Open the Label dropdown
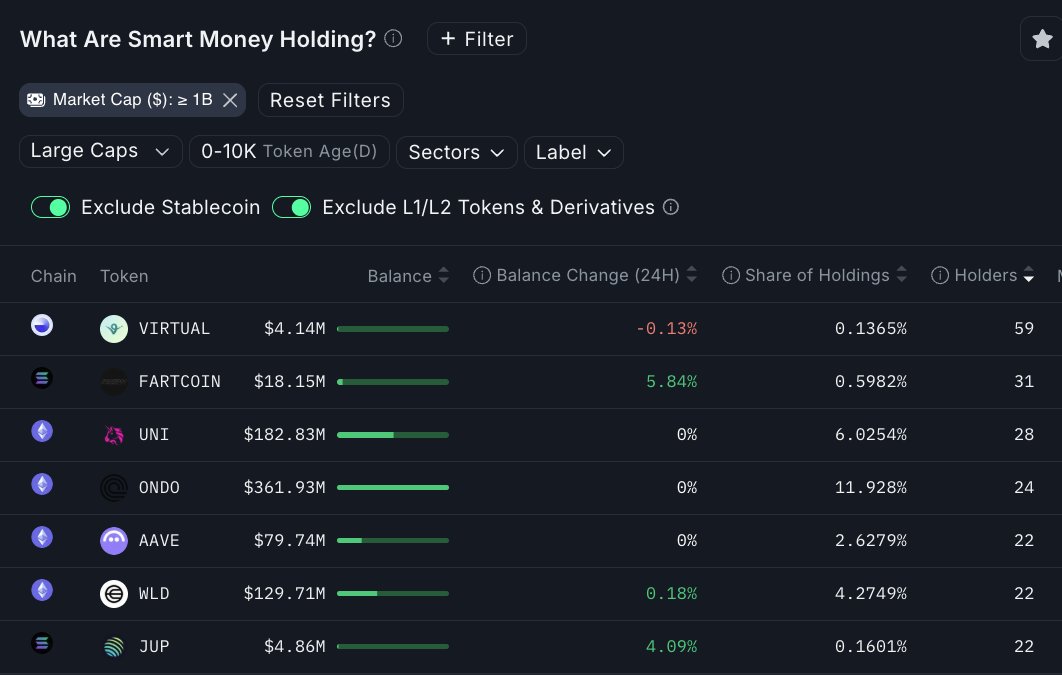Image resolution: width=1062 pixels, height=675 pixels. pyautogui.click(x=573, y=152)
